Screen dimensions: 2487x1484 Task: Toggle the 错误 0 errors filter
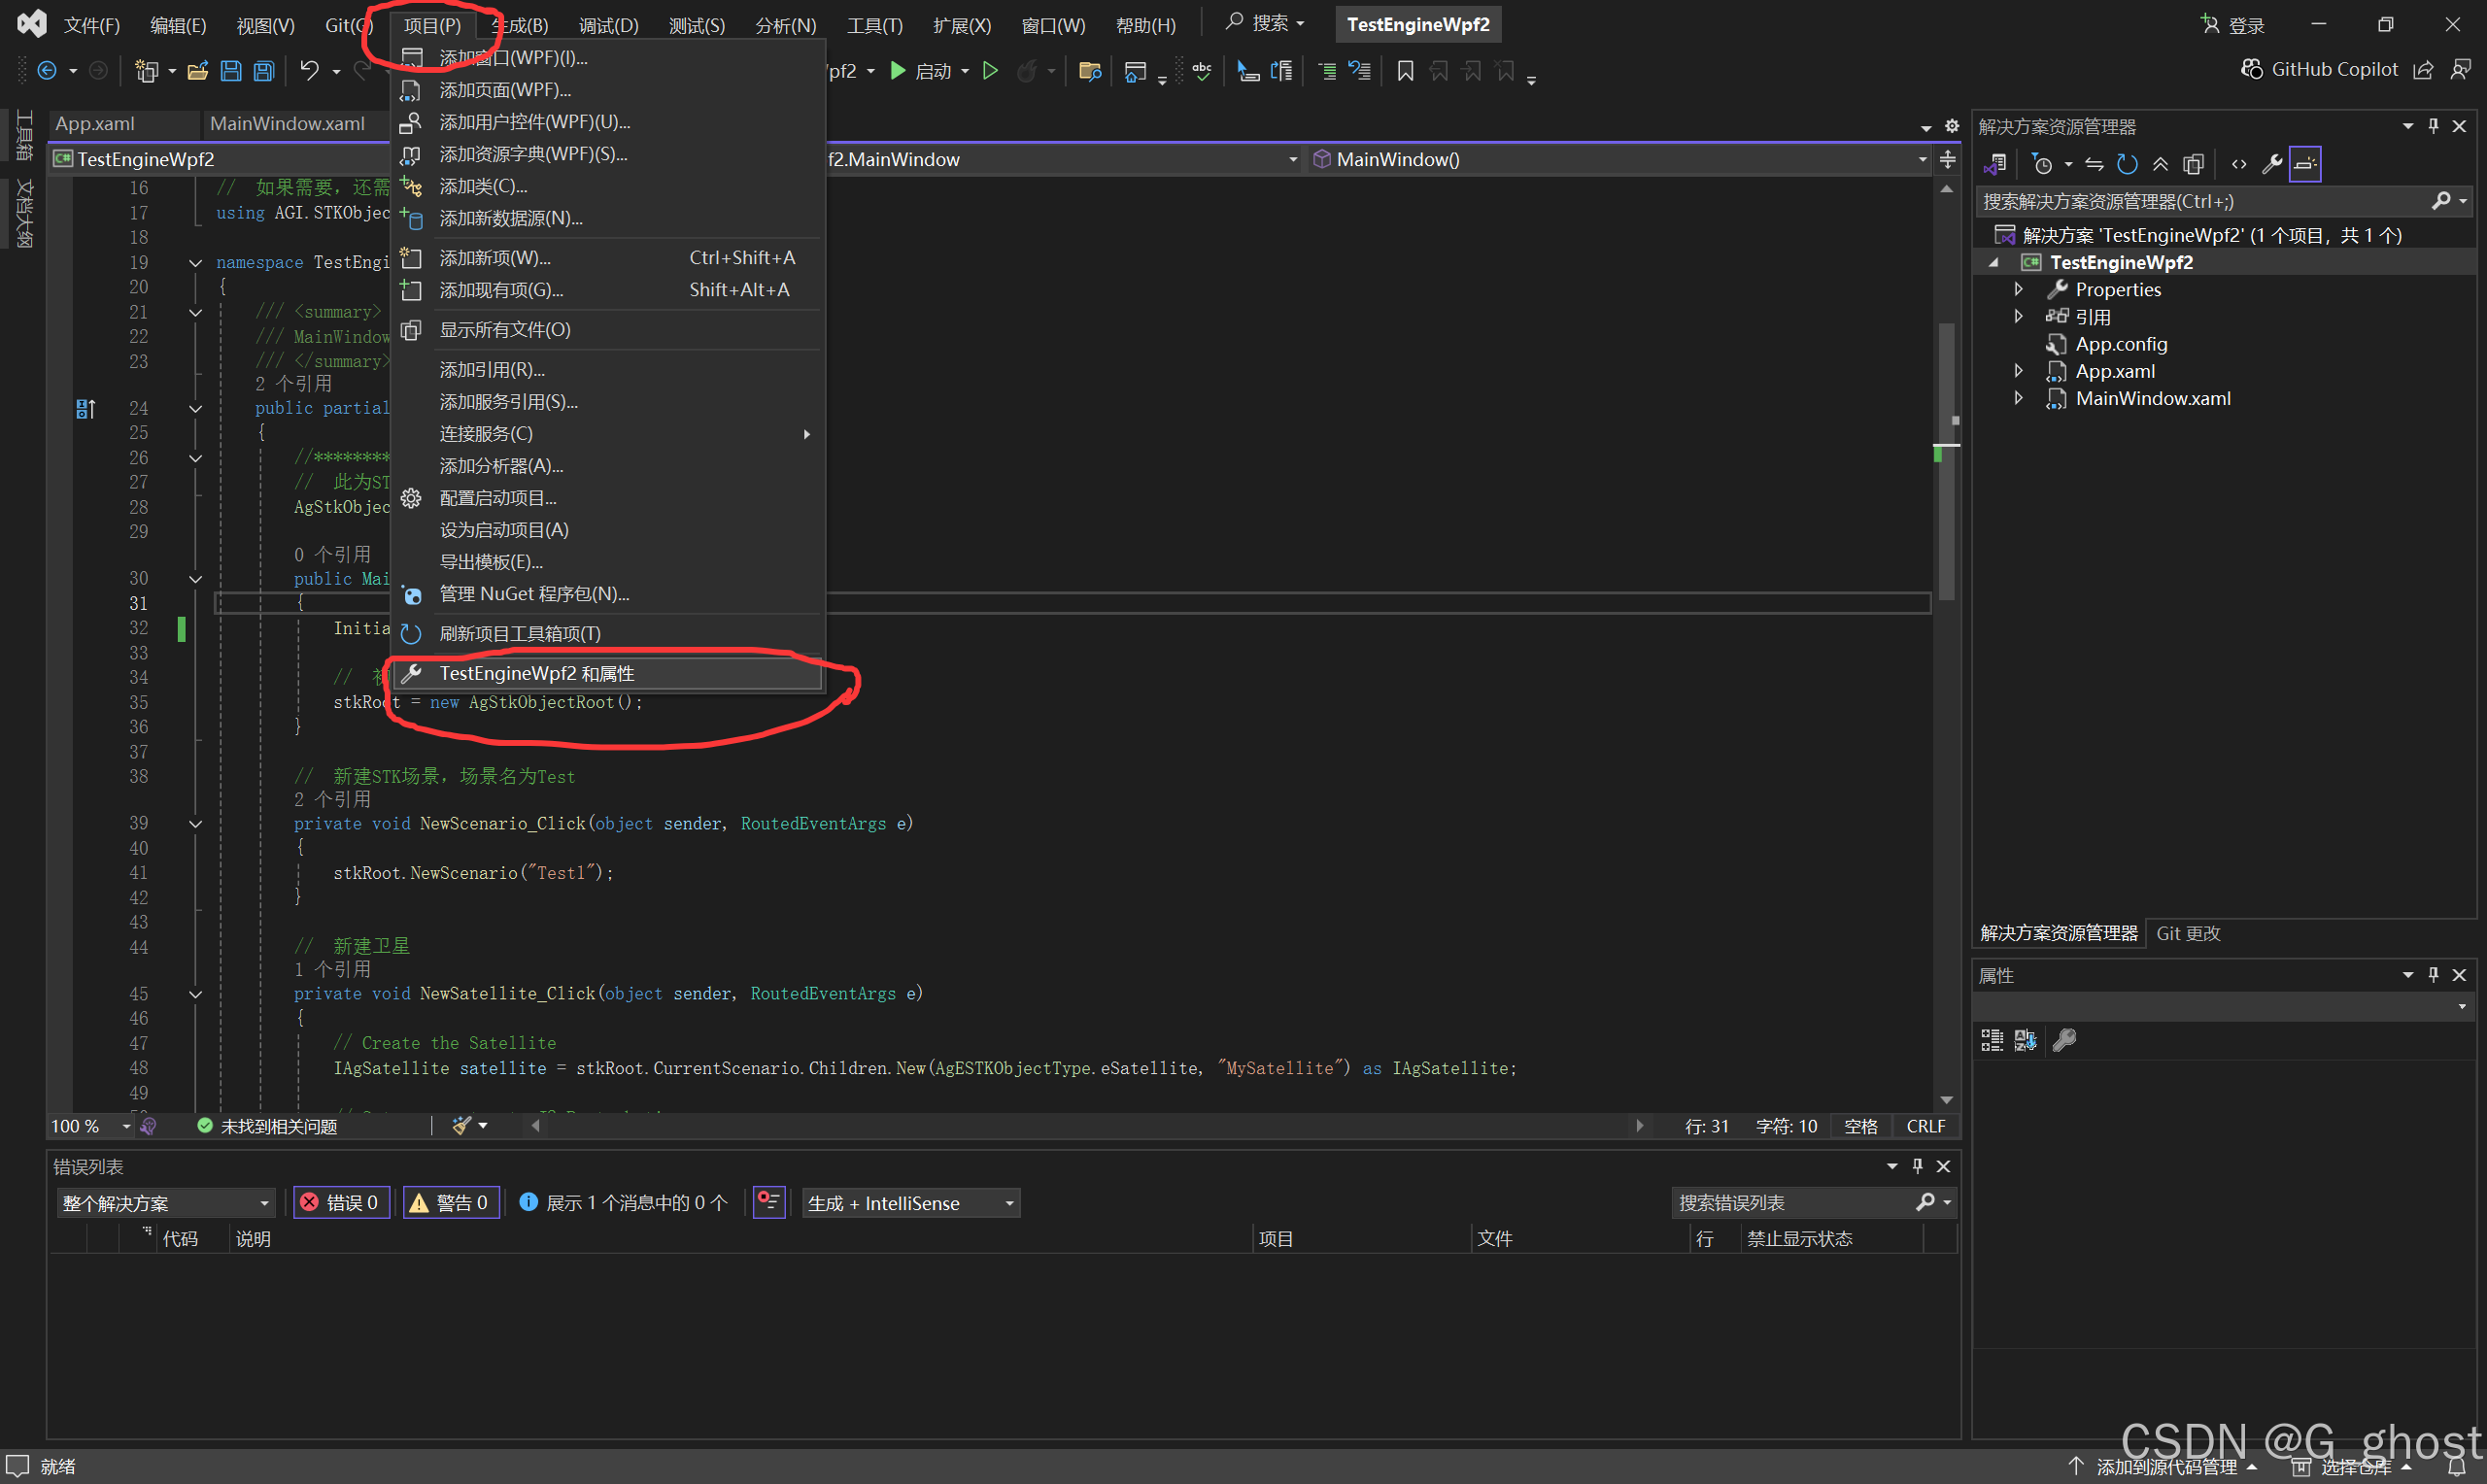tap(340, 1203)
